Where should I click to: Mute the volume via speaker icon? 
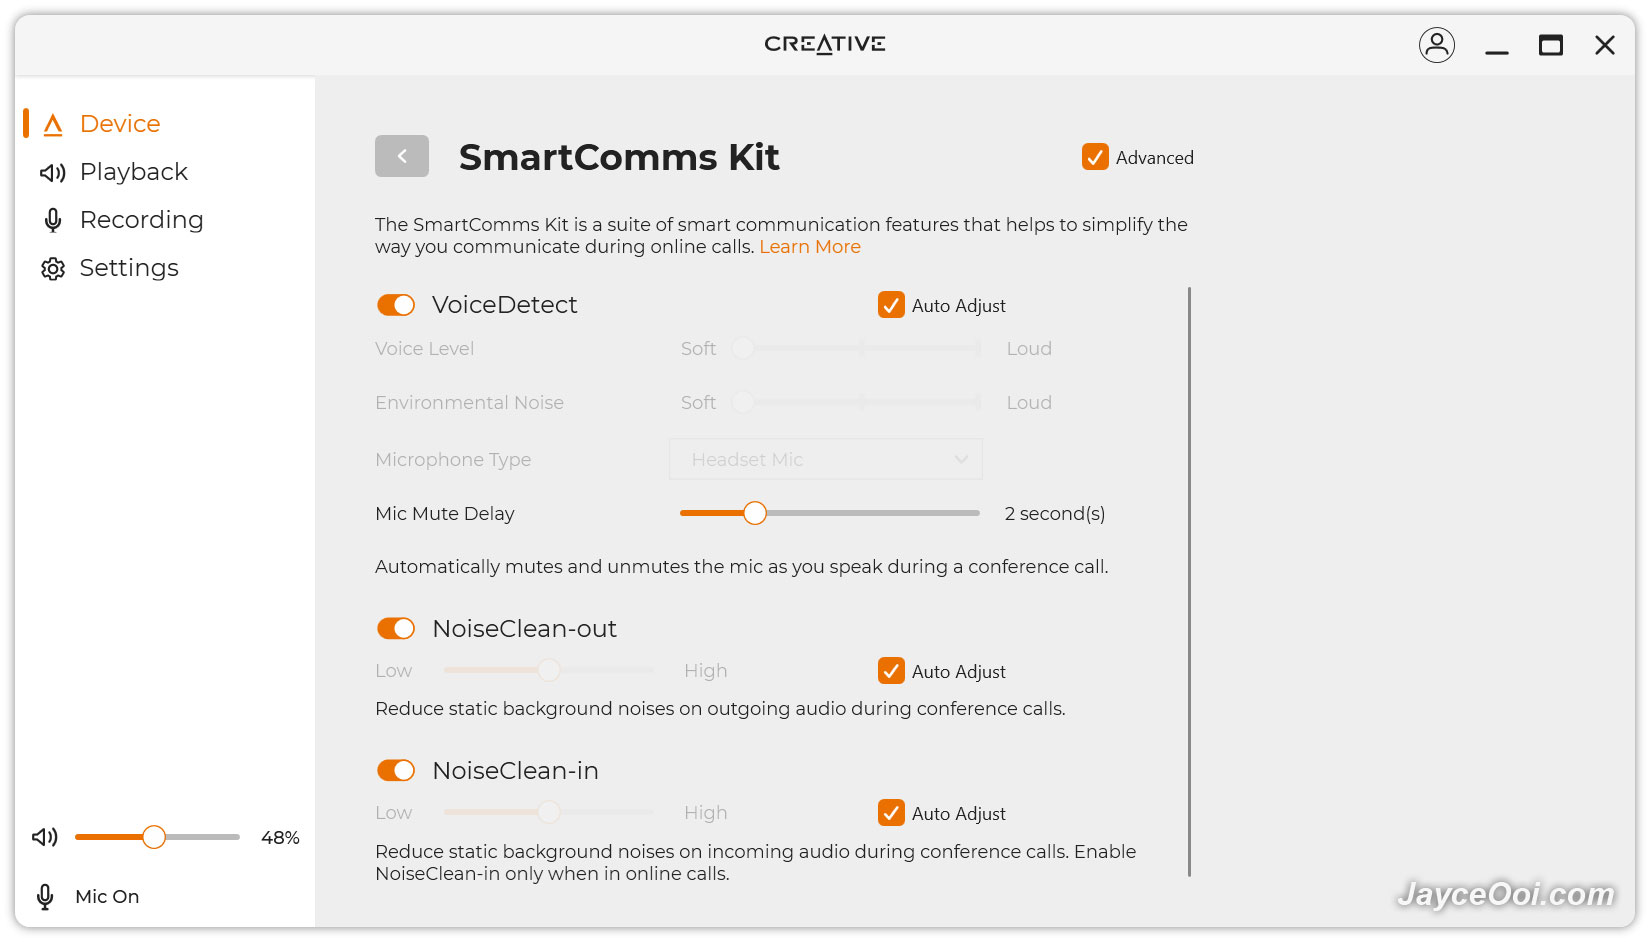coord(45,837)
